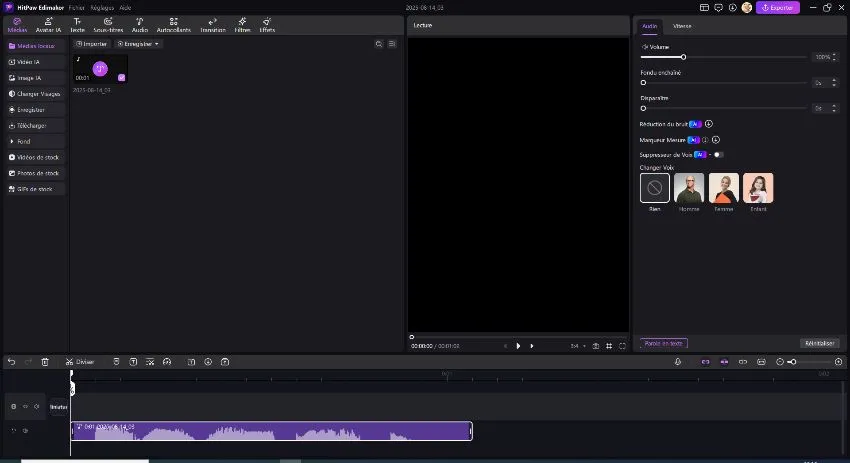Click the Volume slider handle
The width and height of the screenshot is (850, 463).
pos(684,57)
